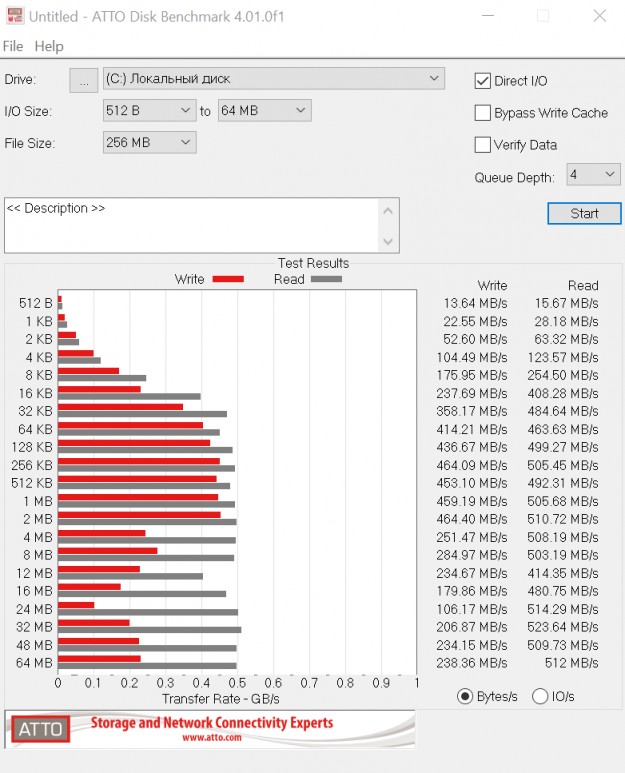Enable Bypass Write Cache option
Screen dimensions: 625x773
(x=483, y=113)
